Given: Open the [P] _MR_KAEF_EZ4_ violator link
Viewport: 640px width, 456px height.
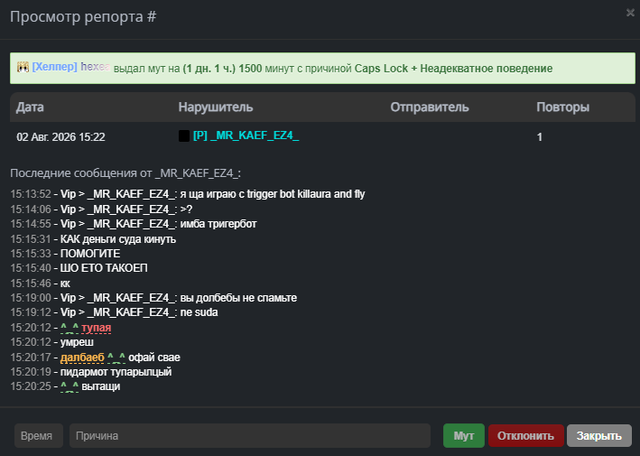Looking at the screenshot, I should [246, 136].
